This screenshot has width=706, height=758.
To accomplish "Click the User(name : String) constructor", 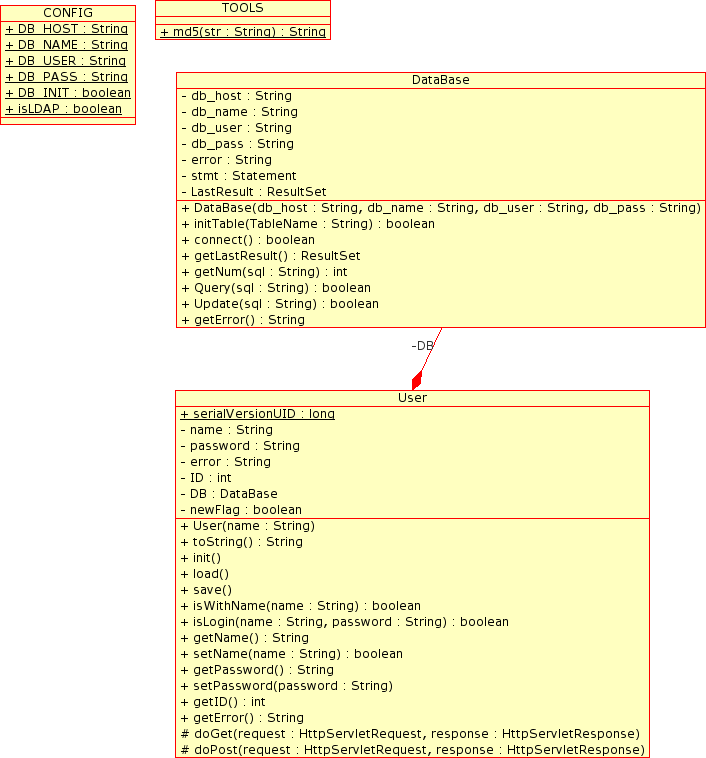I will tap(248, 526).
